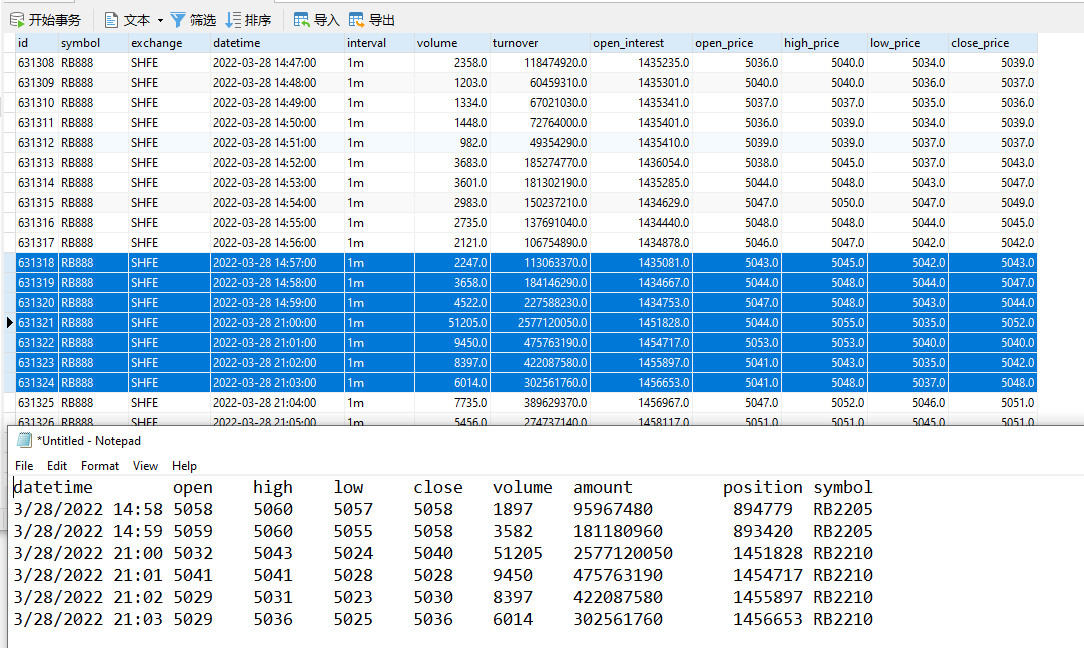
Task: Select datetime cell 2022-03-28 21:03:00
Action: click(x=277, y=384)
